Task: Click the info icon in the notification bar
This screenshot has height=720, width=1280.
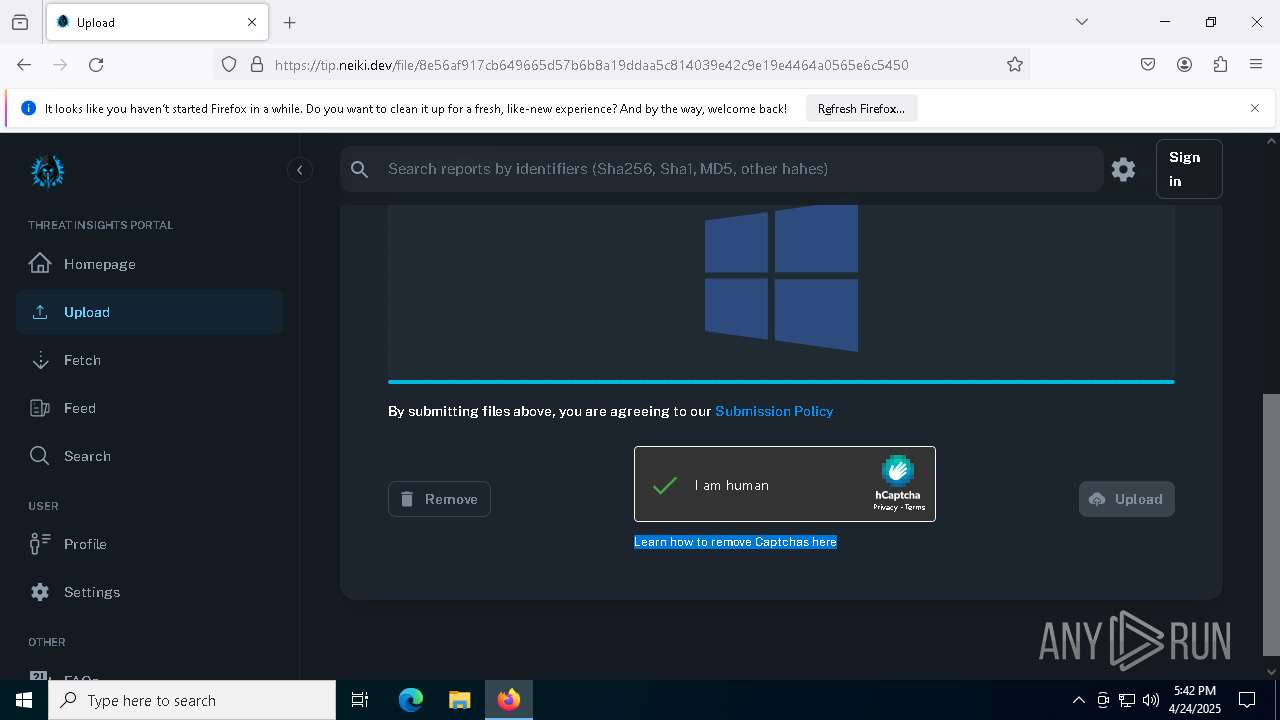Action: (28, 109)
